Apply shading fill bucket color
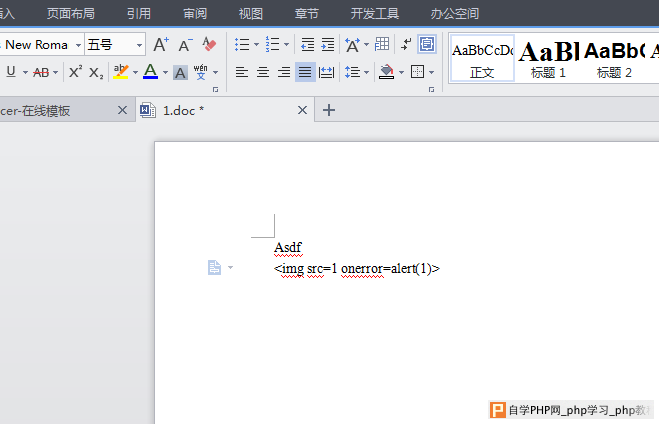 pos(386,72)
